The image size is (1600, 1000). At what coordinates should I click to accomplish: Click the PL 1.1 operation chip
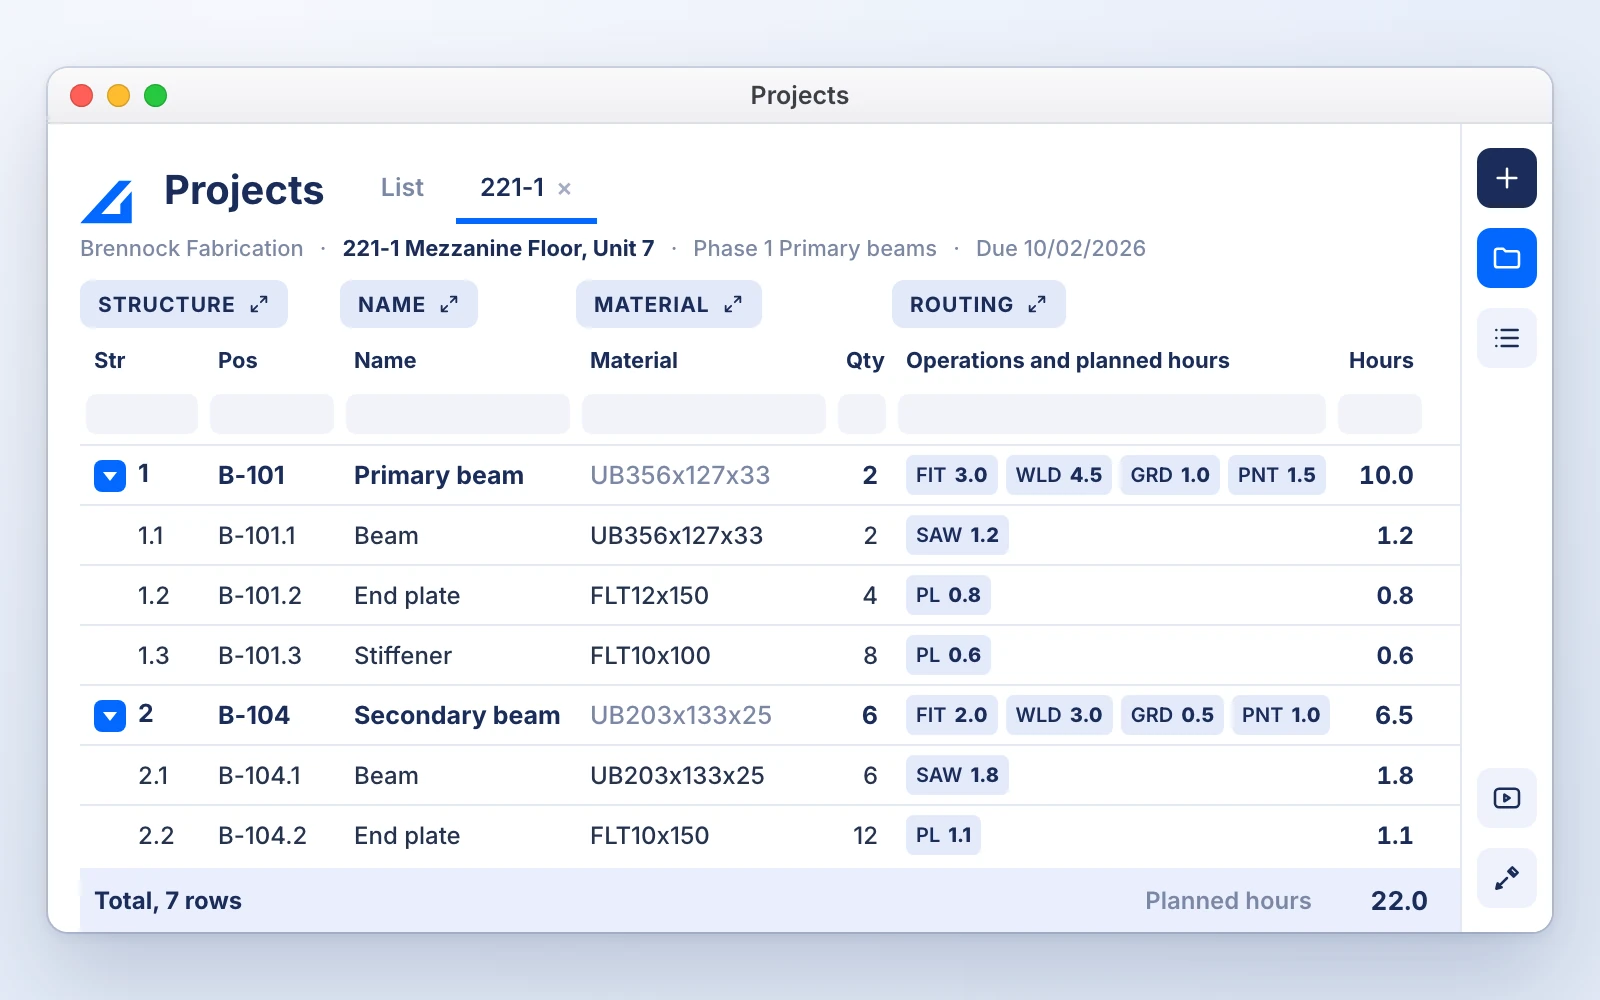pos(943,835)
